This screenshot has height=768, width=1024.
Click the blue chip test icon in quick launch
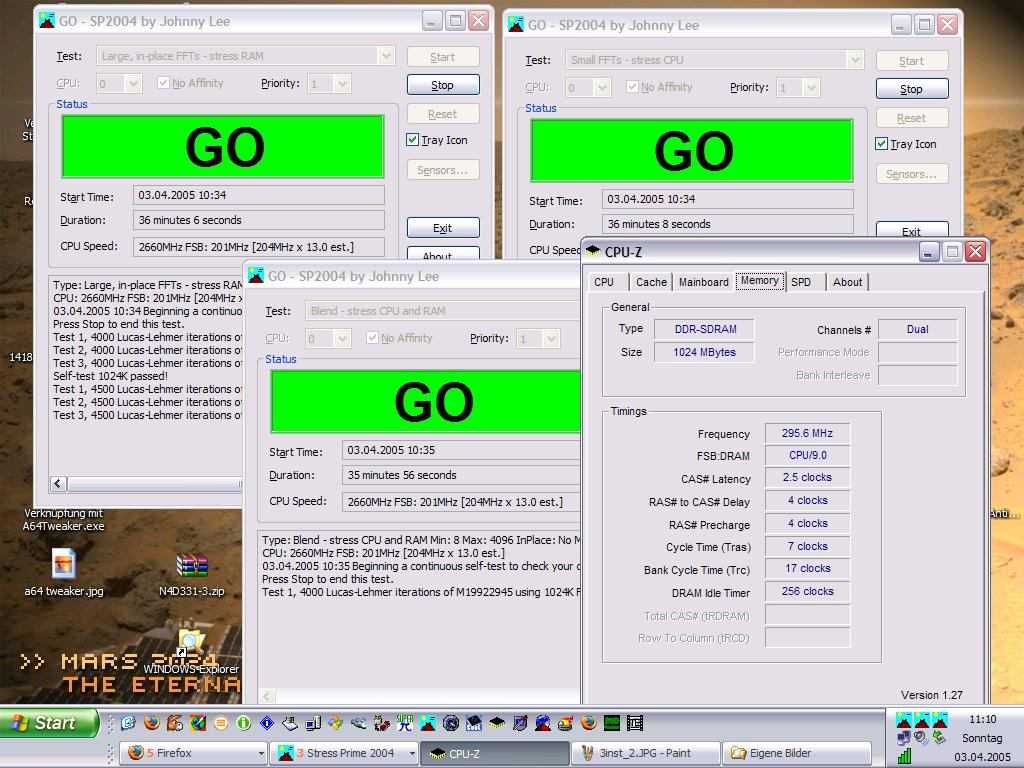(x=473, y=723)
